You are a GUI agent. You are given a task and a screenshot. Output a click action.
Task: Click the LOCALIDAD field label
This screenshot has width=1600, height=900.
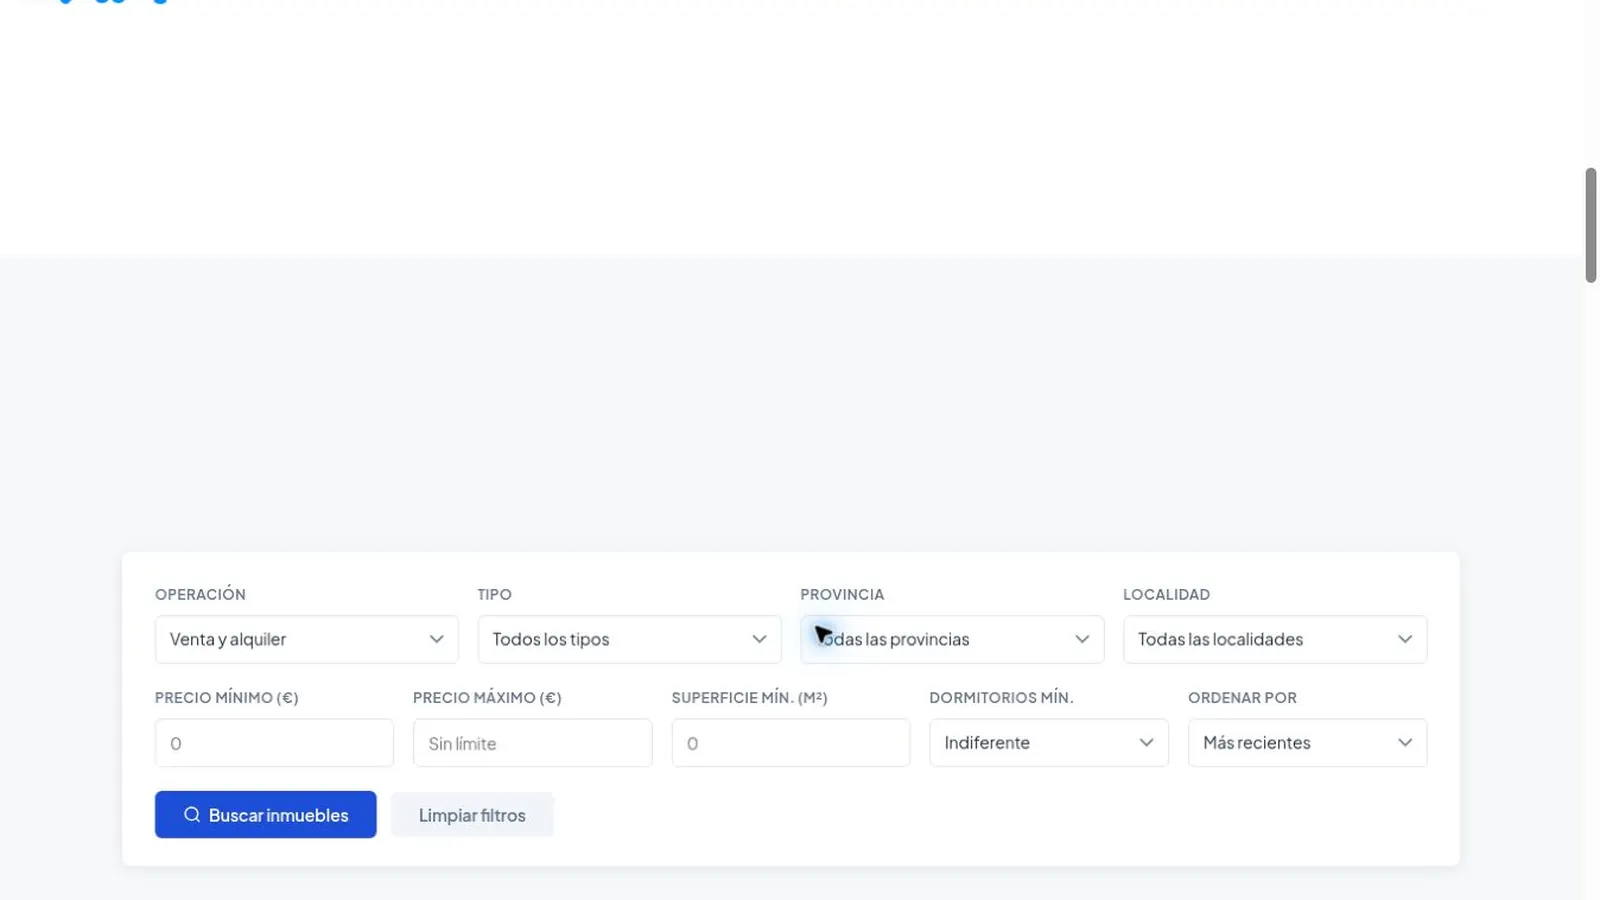click(1166, 594)
